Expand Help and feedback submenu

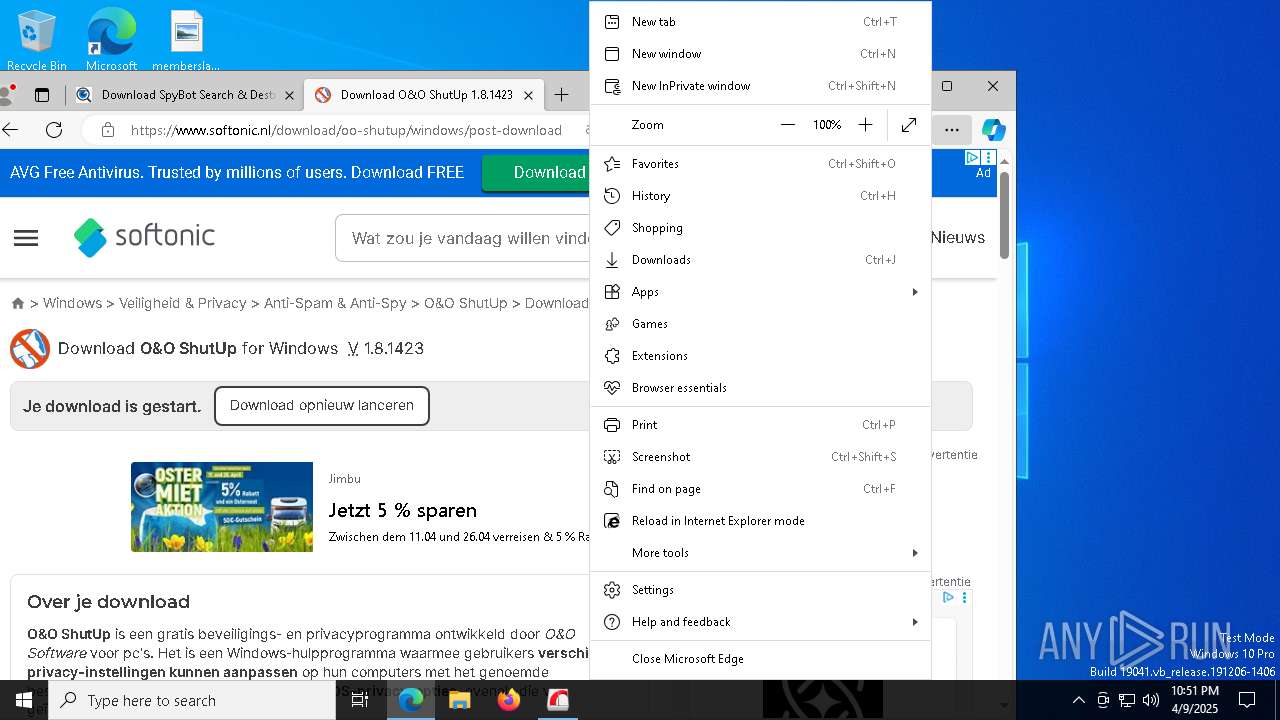760,622
